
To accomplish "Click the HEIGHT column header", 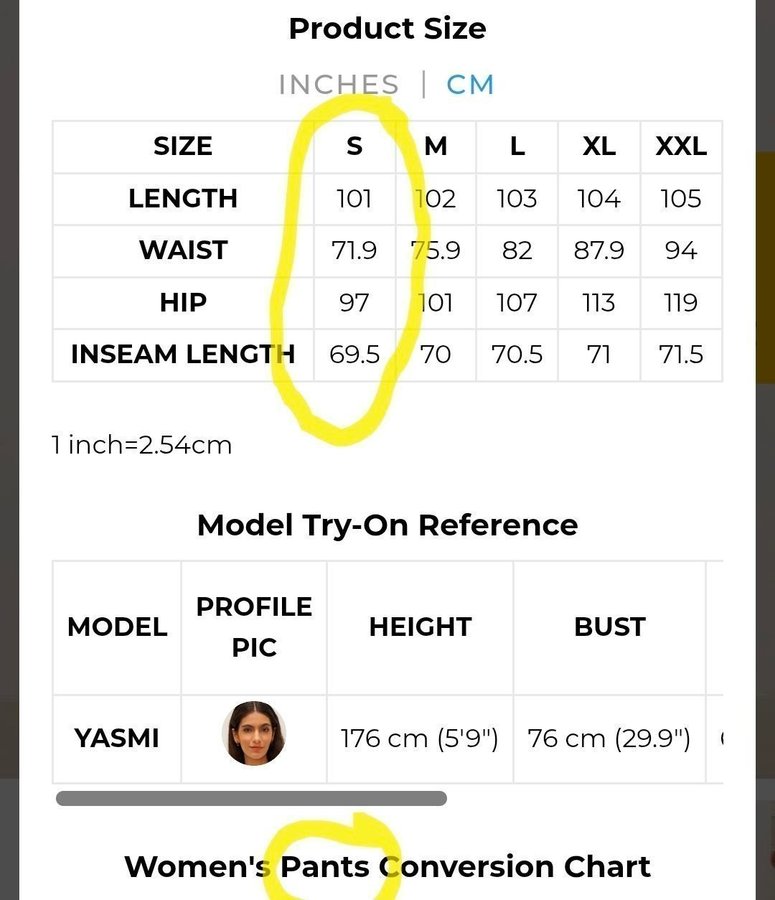I will tap(420, 627).
